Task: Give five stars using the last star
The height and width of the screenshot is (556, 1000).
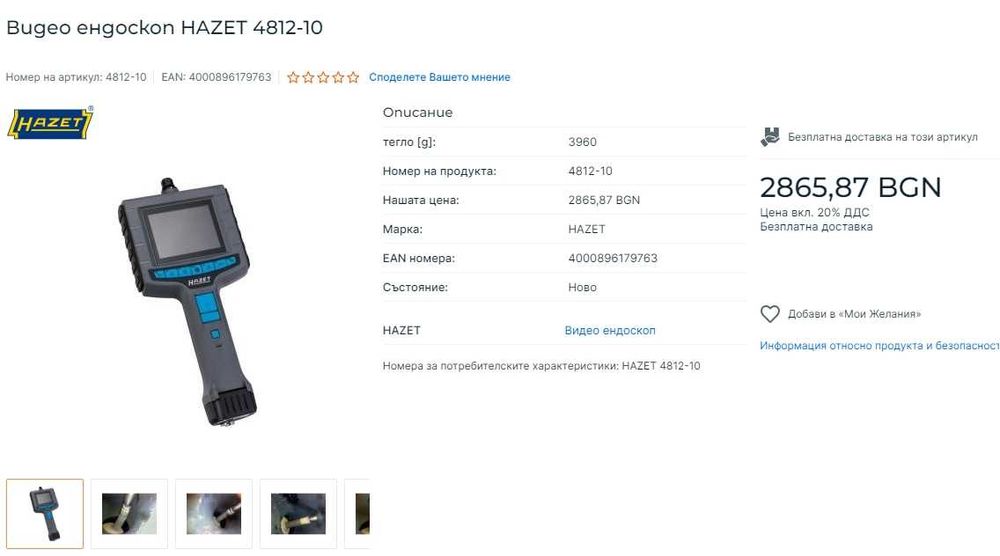Action: 353,77
